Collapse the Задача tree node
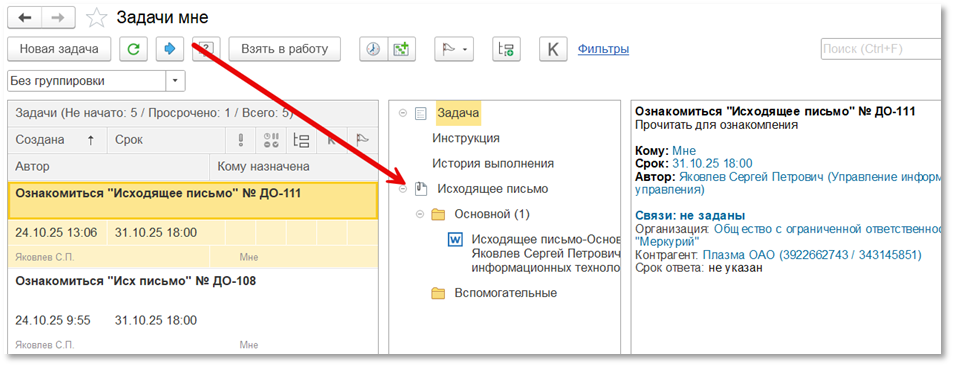The height and width of the screenshot is (367, 954). pyautogui.click(x=402, y=113)
